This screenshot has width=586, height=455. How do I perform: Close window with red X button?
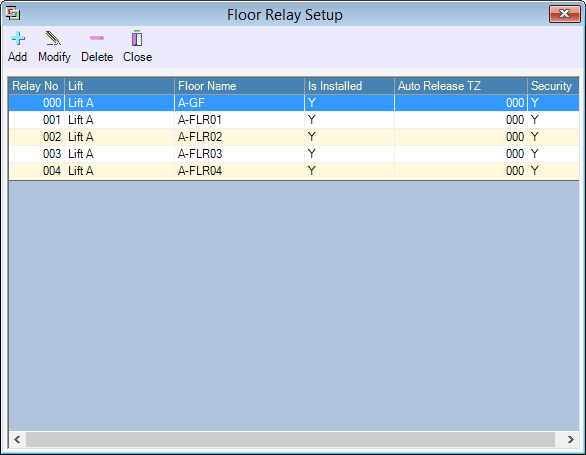[564, 14]
